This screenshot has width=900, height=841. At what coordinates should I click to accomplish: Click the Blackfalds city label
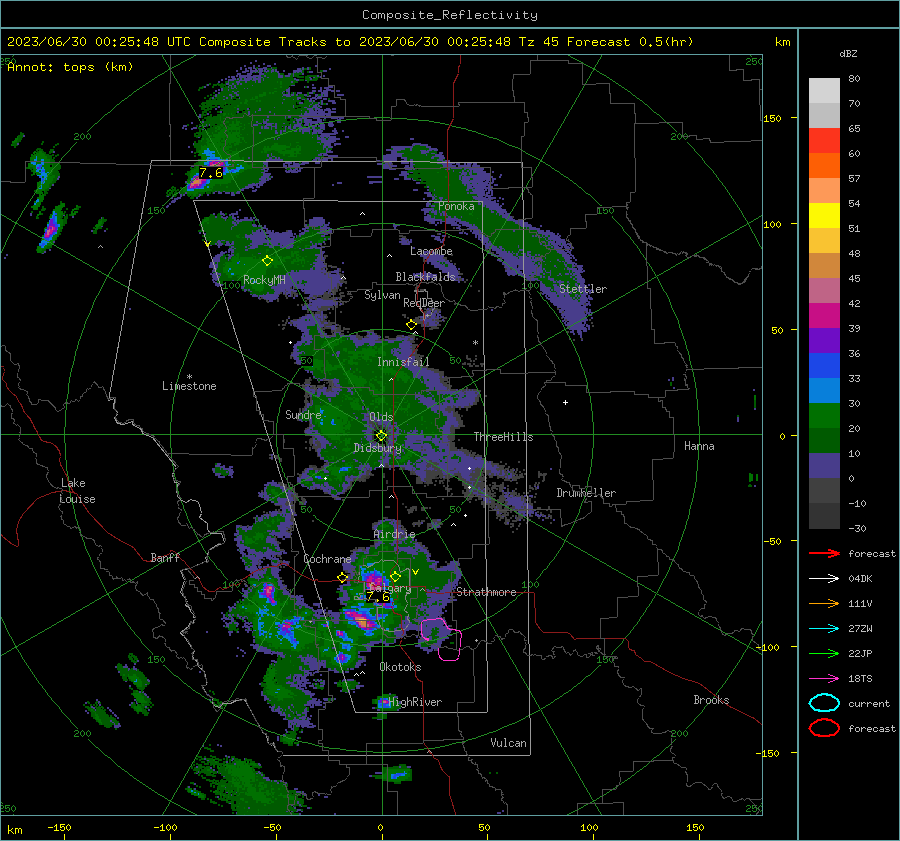click(425, 277)
